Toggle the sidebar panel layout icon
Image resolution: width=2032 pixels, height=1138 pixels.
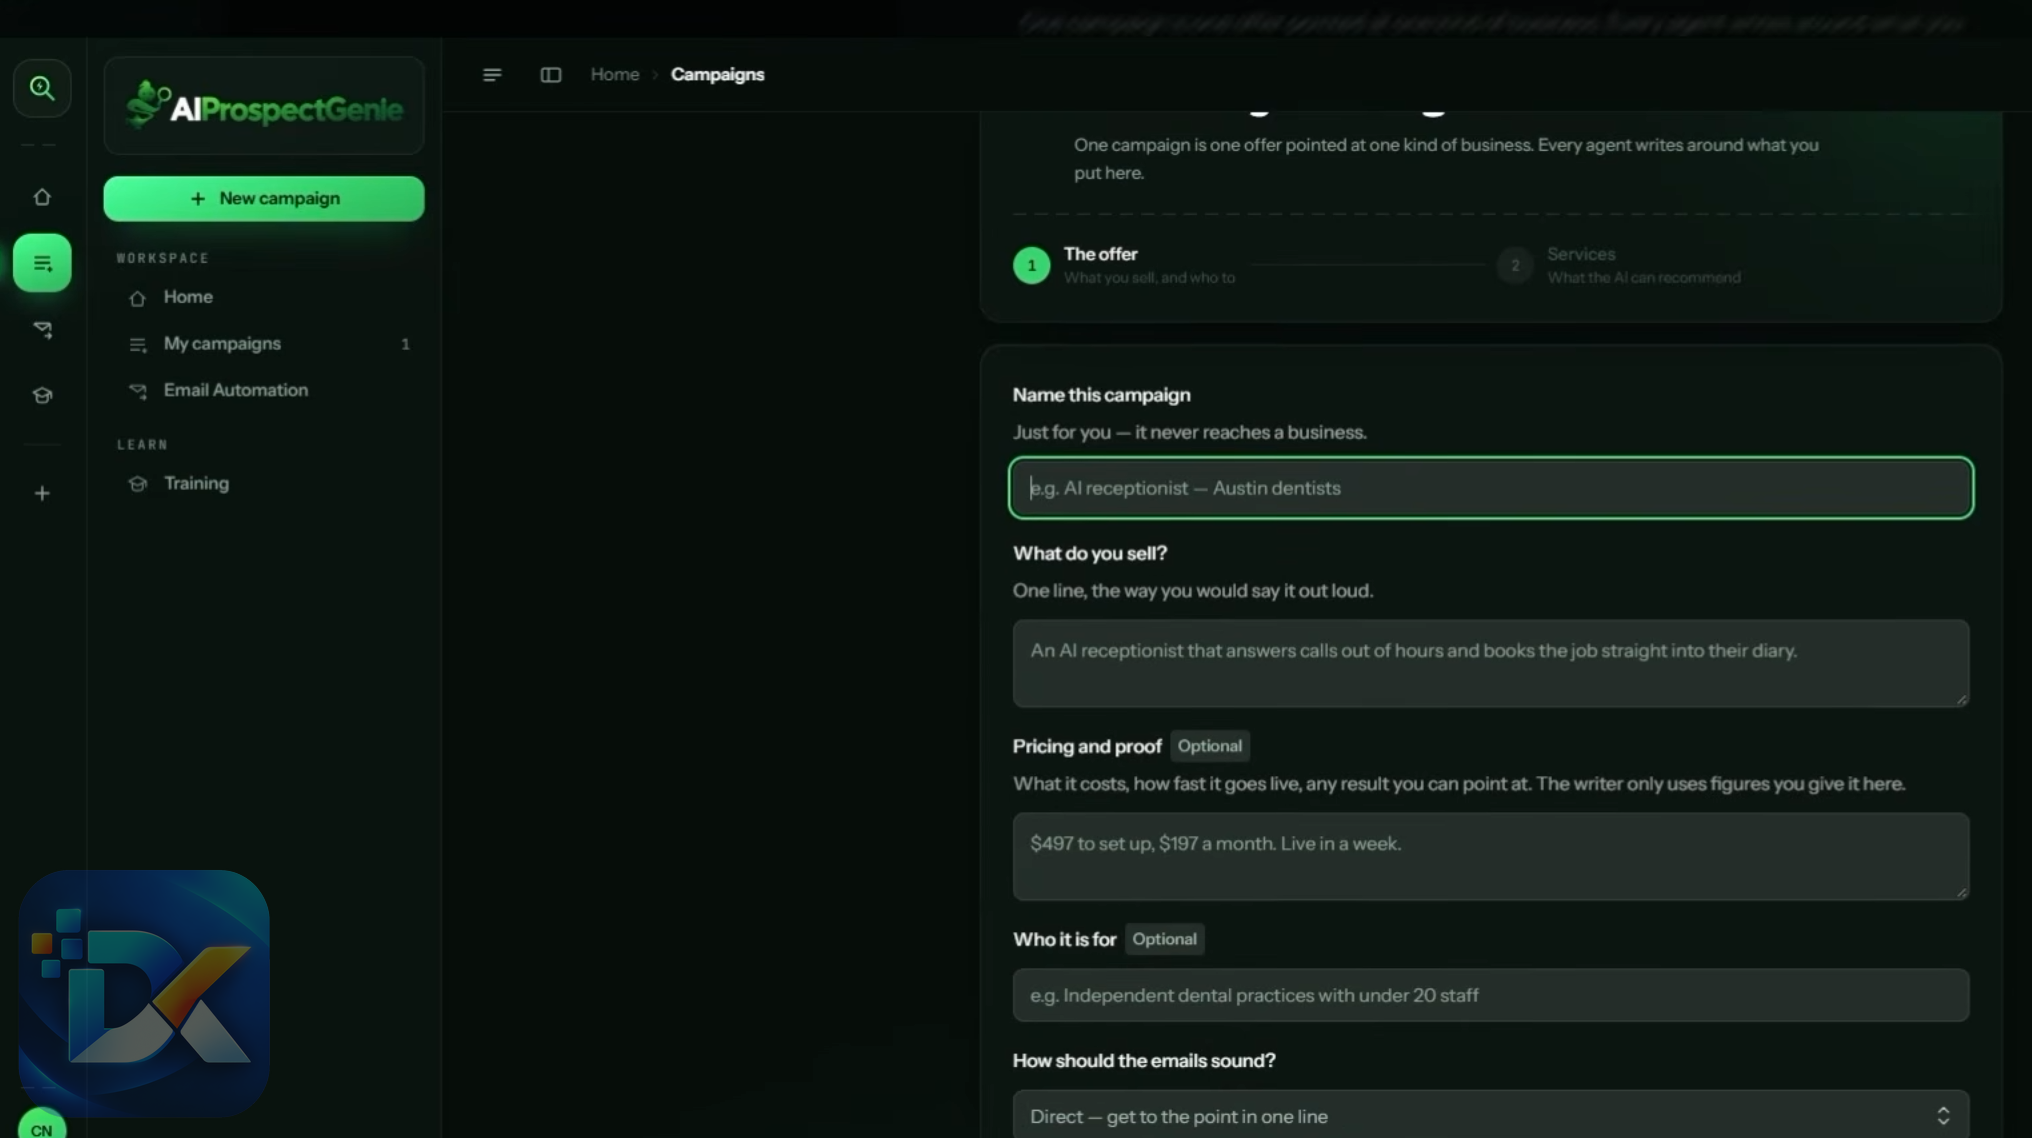coord(551,75)
